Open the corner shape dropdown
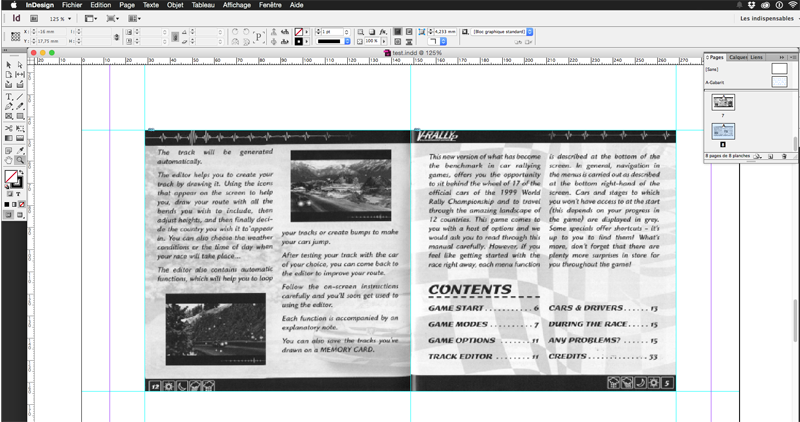 tap(437, 41)
